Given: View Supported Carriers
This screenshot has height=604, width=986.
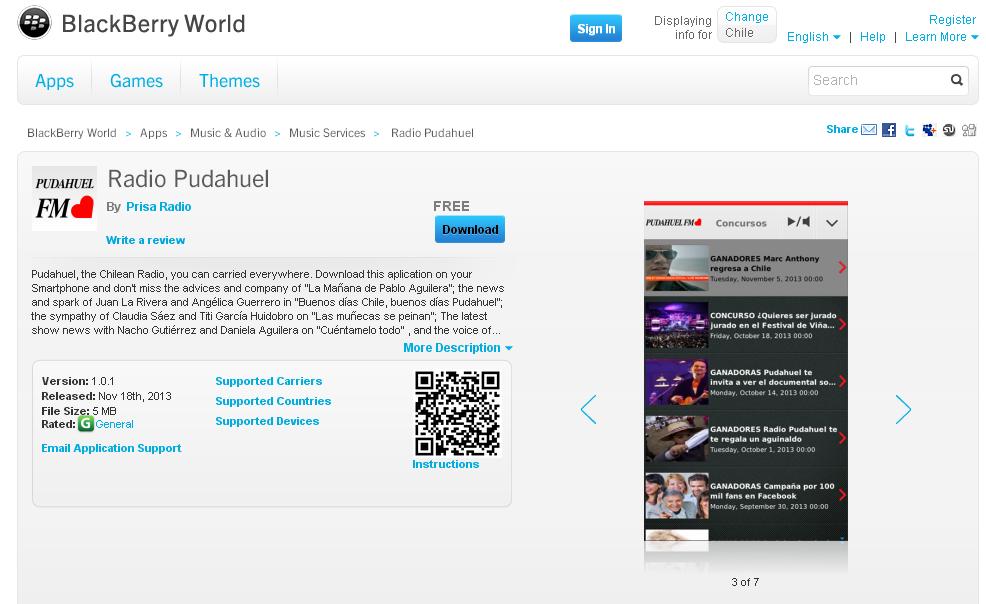Looking at the screenshot, I should [269, 381].
